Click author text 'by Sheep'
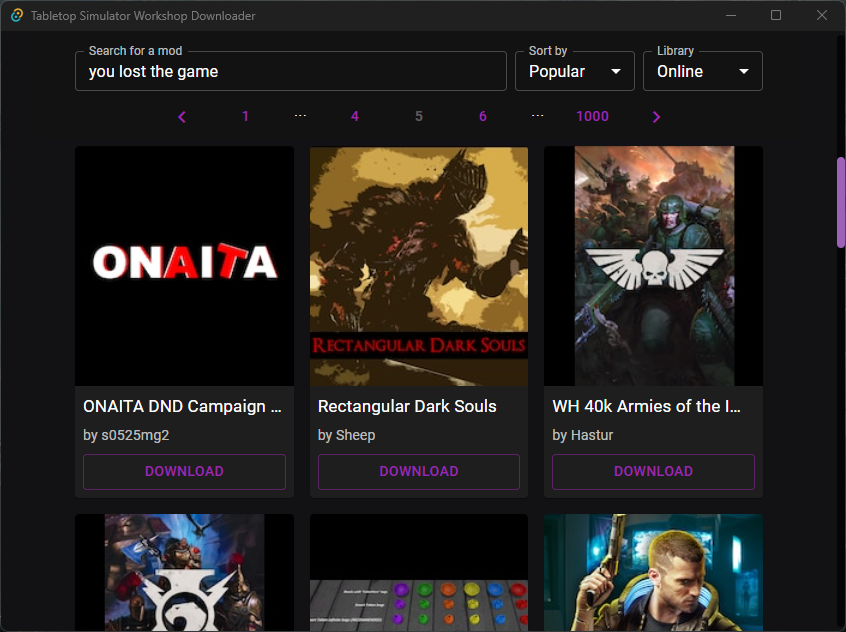 [x=346, y=435]
